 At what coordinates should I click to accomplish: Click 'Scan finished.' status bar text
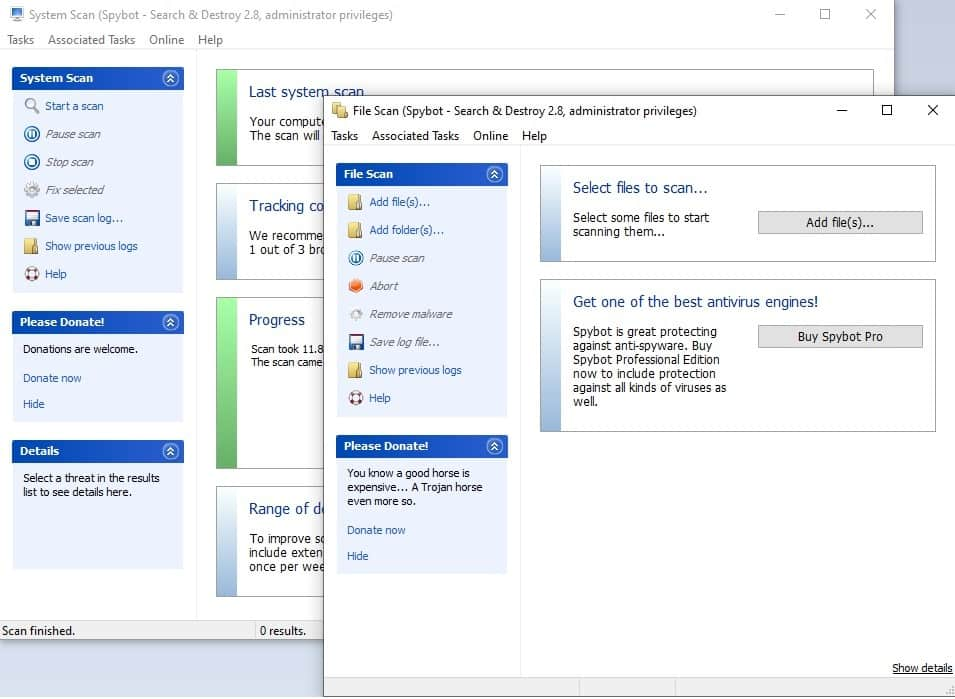click(x=38, y=631)
